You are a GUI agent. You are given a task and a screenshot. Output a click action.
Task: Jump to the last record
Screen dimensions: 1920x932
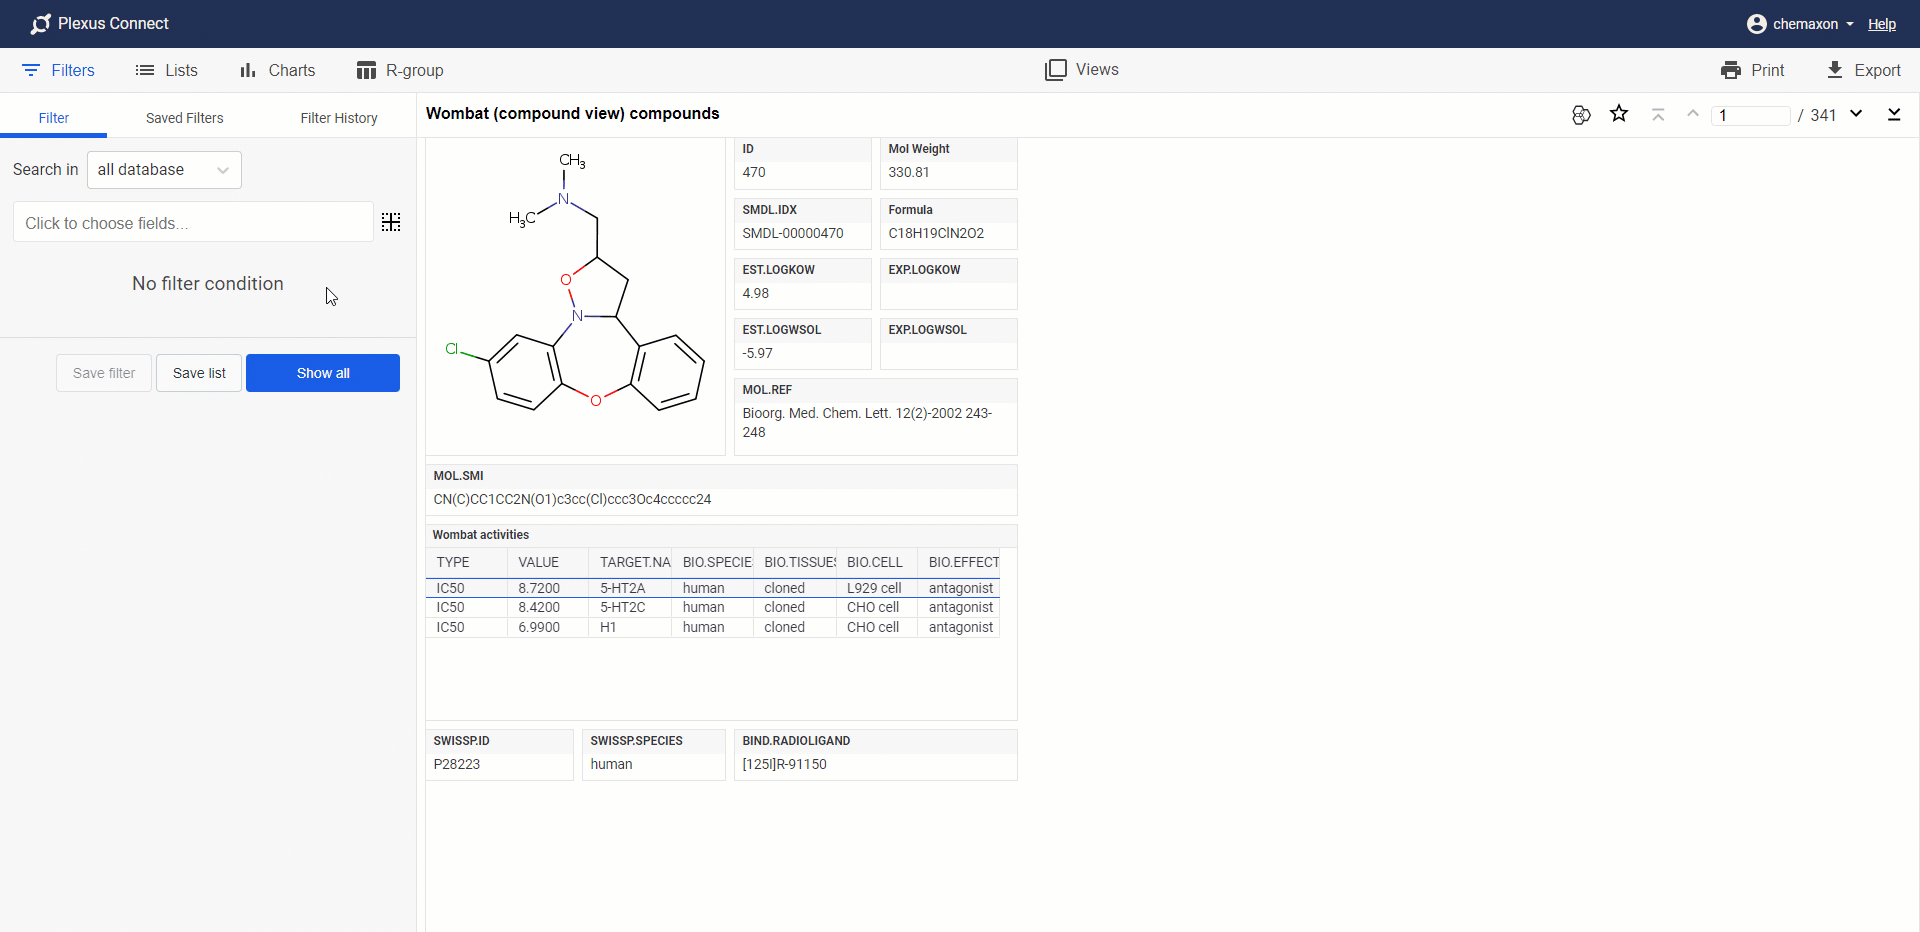1895,115
